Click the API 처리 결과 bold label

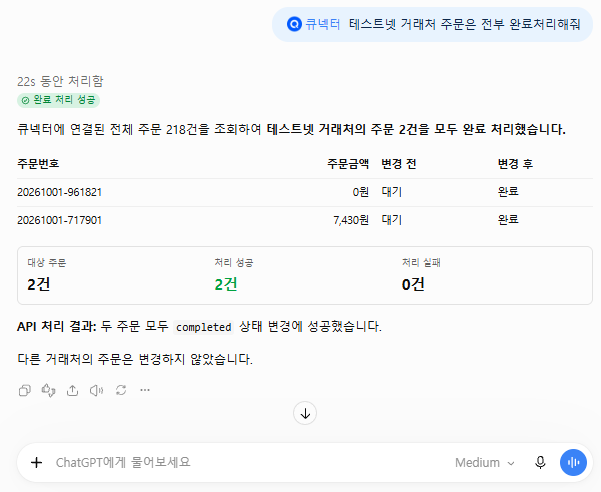tap(57, 327)
